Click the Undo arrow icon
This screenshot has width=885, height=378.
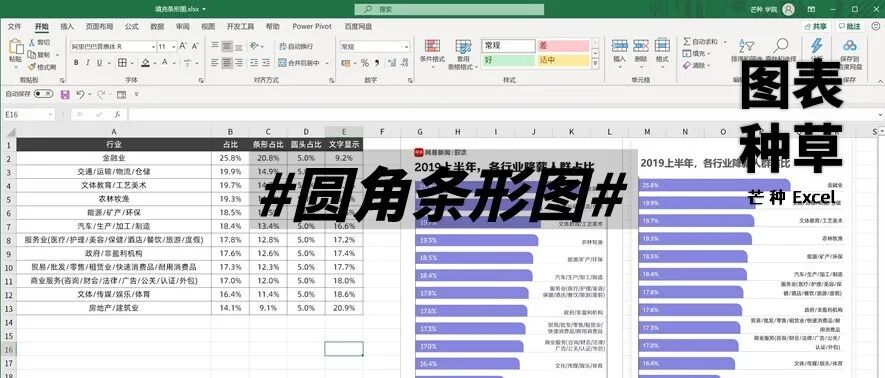[x=80, y=94]
